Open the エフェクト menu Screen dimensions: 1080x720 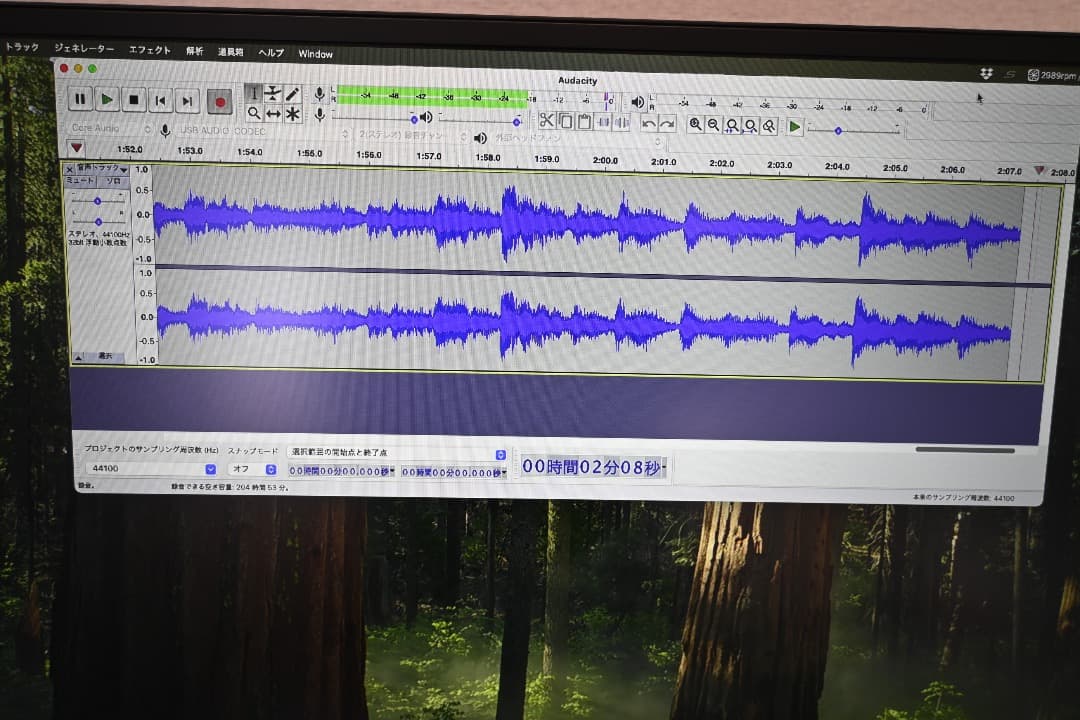coord(150,50)
